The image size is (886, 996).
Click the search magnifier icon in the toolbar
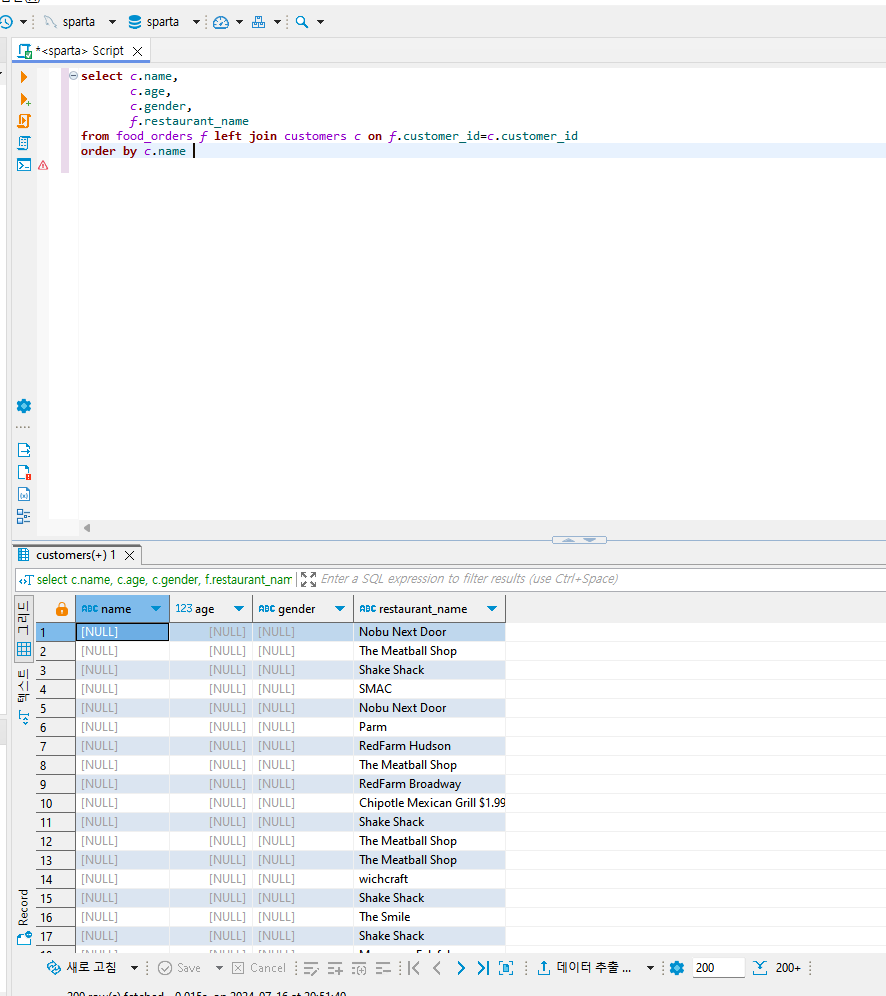pyautogui.click(x=302, y=22)
